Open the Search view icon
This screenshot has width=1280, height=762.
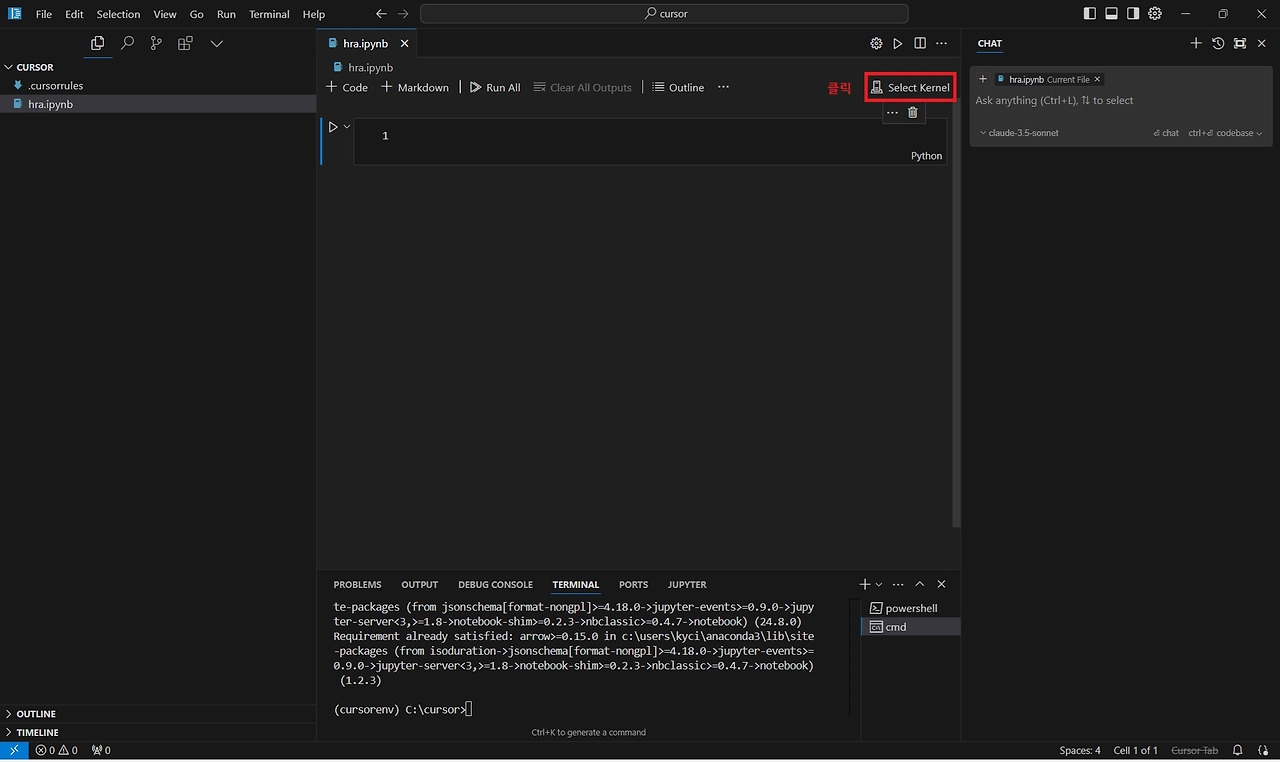click(x=127, y=43)
